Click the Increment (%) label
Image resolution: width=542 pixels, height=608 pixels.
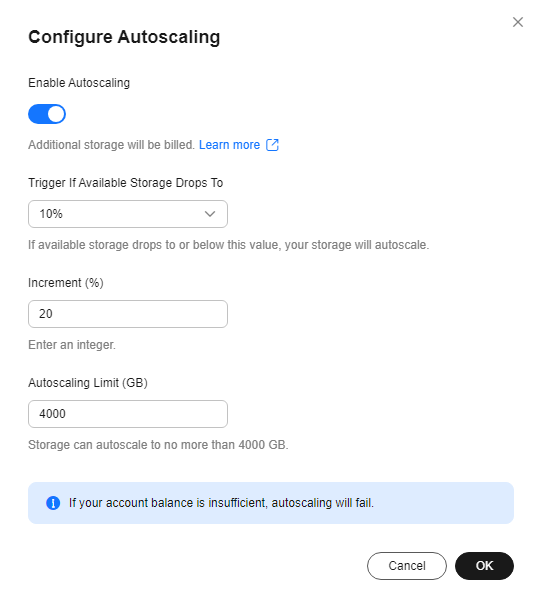tap(66, 283)
